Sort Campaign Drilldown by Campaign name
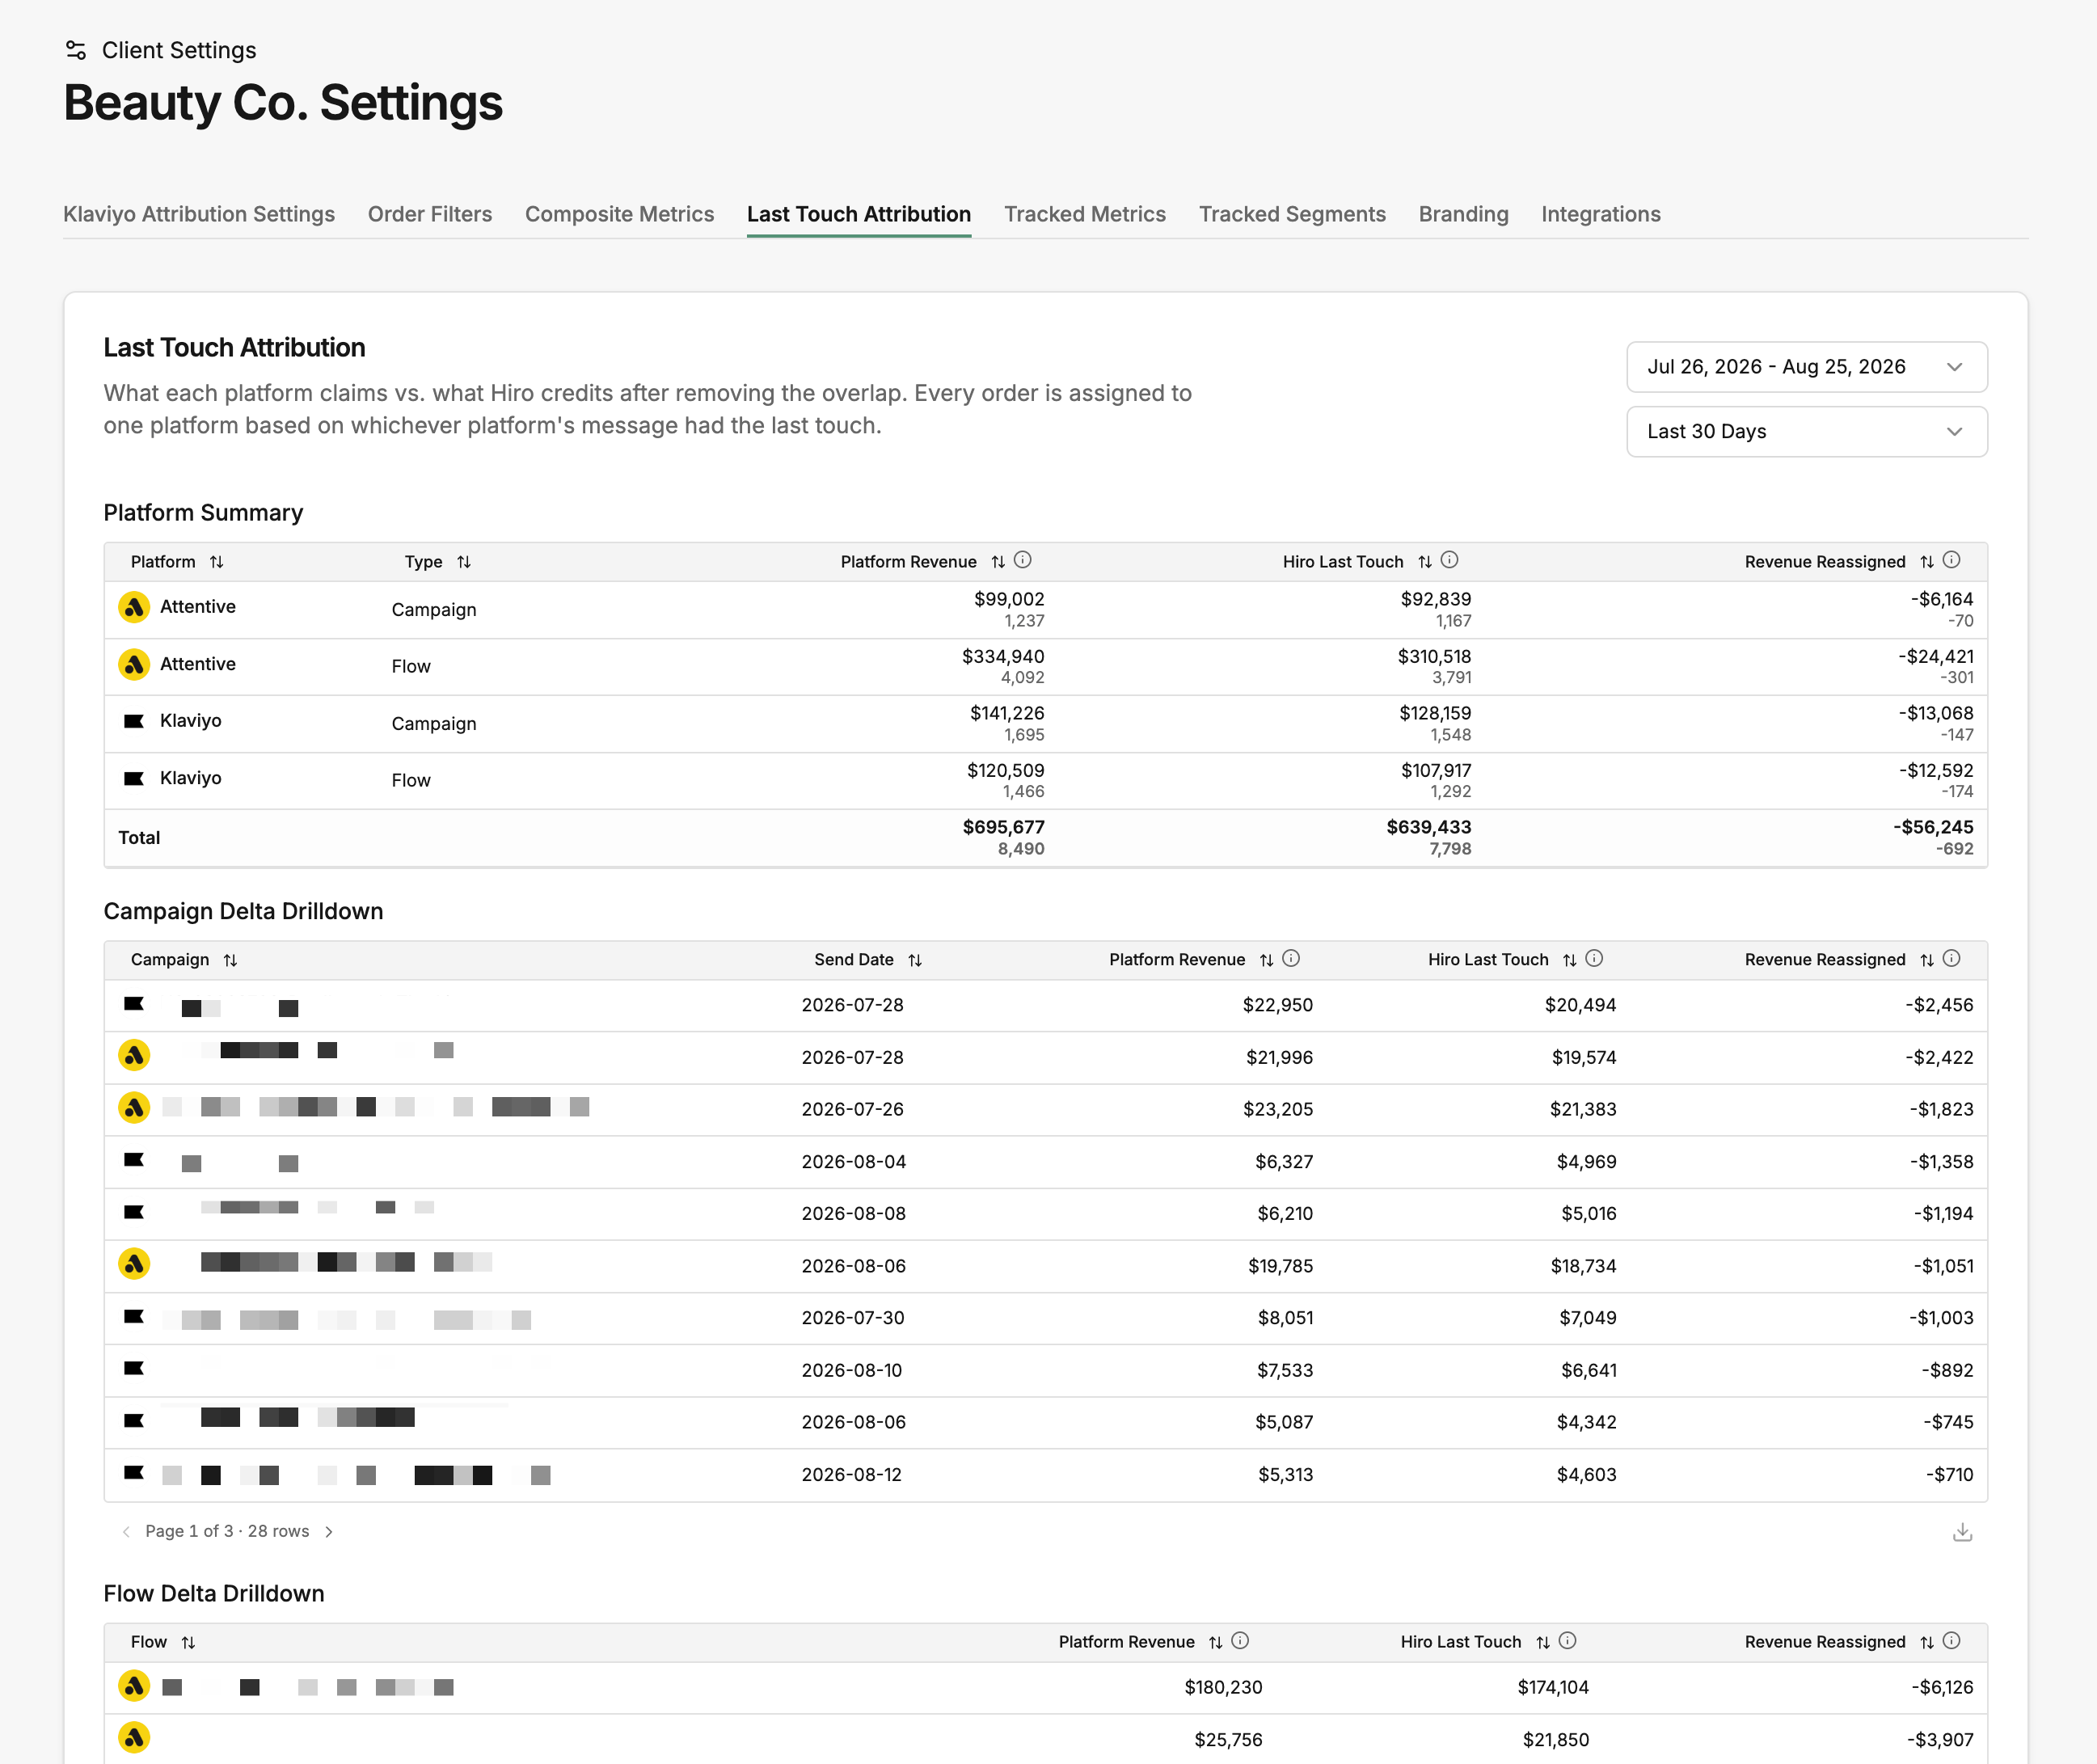2097x1764 pixels. click(x=231, y=960)
